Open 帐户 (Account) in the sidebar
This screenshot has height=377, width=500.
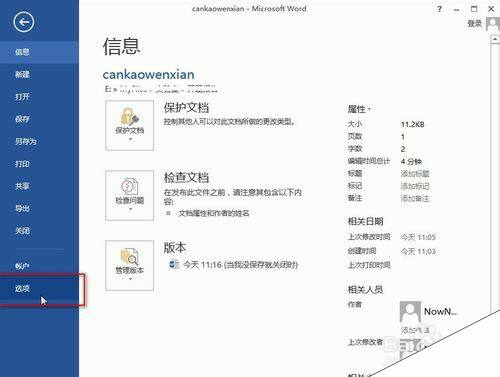(39, 266)
